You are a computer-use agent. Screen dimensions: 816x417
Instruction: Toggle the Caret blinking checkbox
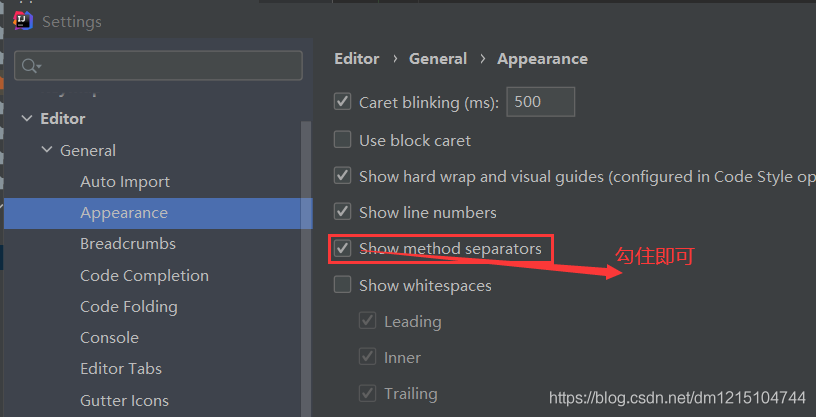[x=342, y=101]
